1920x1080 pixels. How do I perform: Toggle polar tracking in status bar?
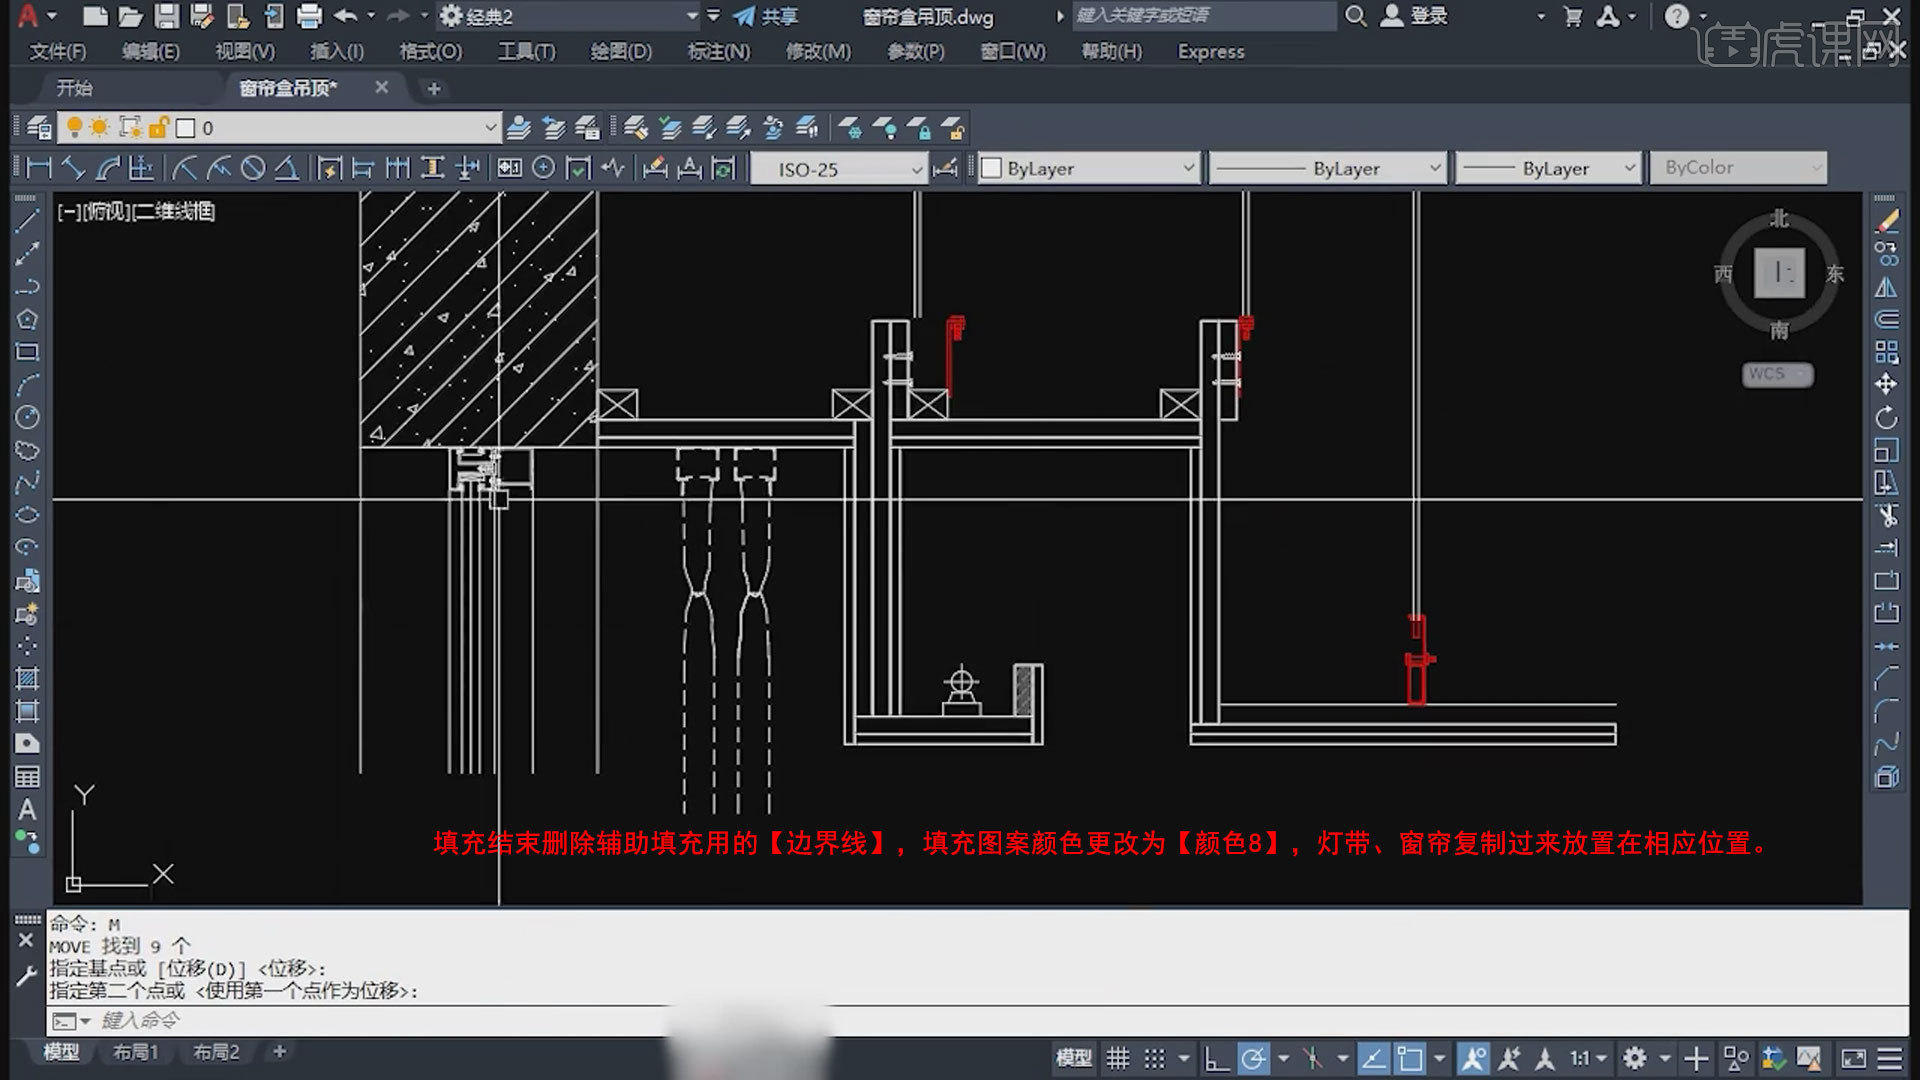click(x=1253, y=1058)
